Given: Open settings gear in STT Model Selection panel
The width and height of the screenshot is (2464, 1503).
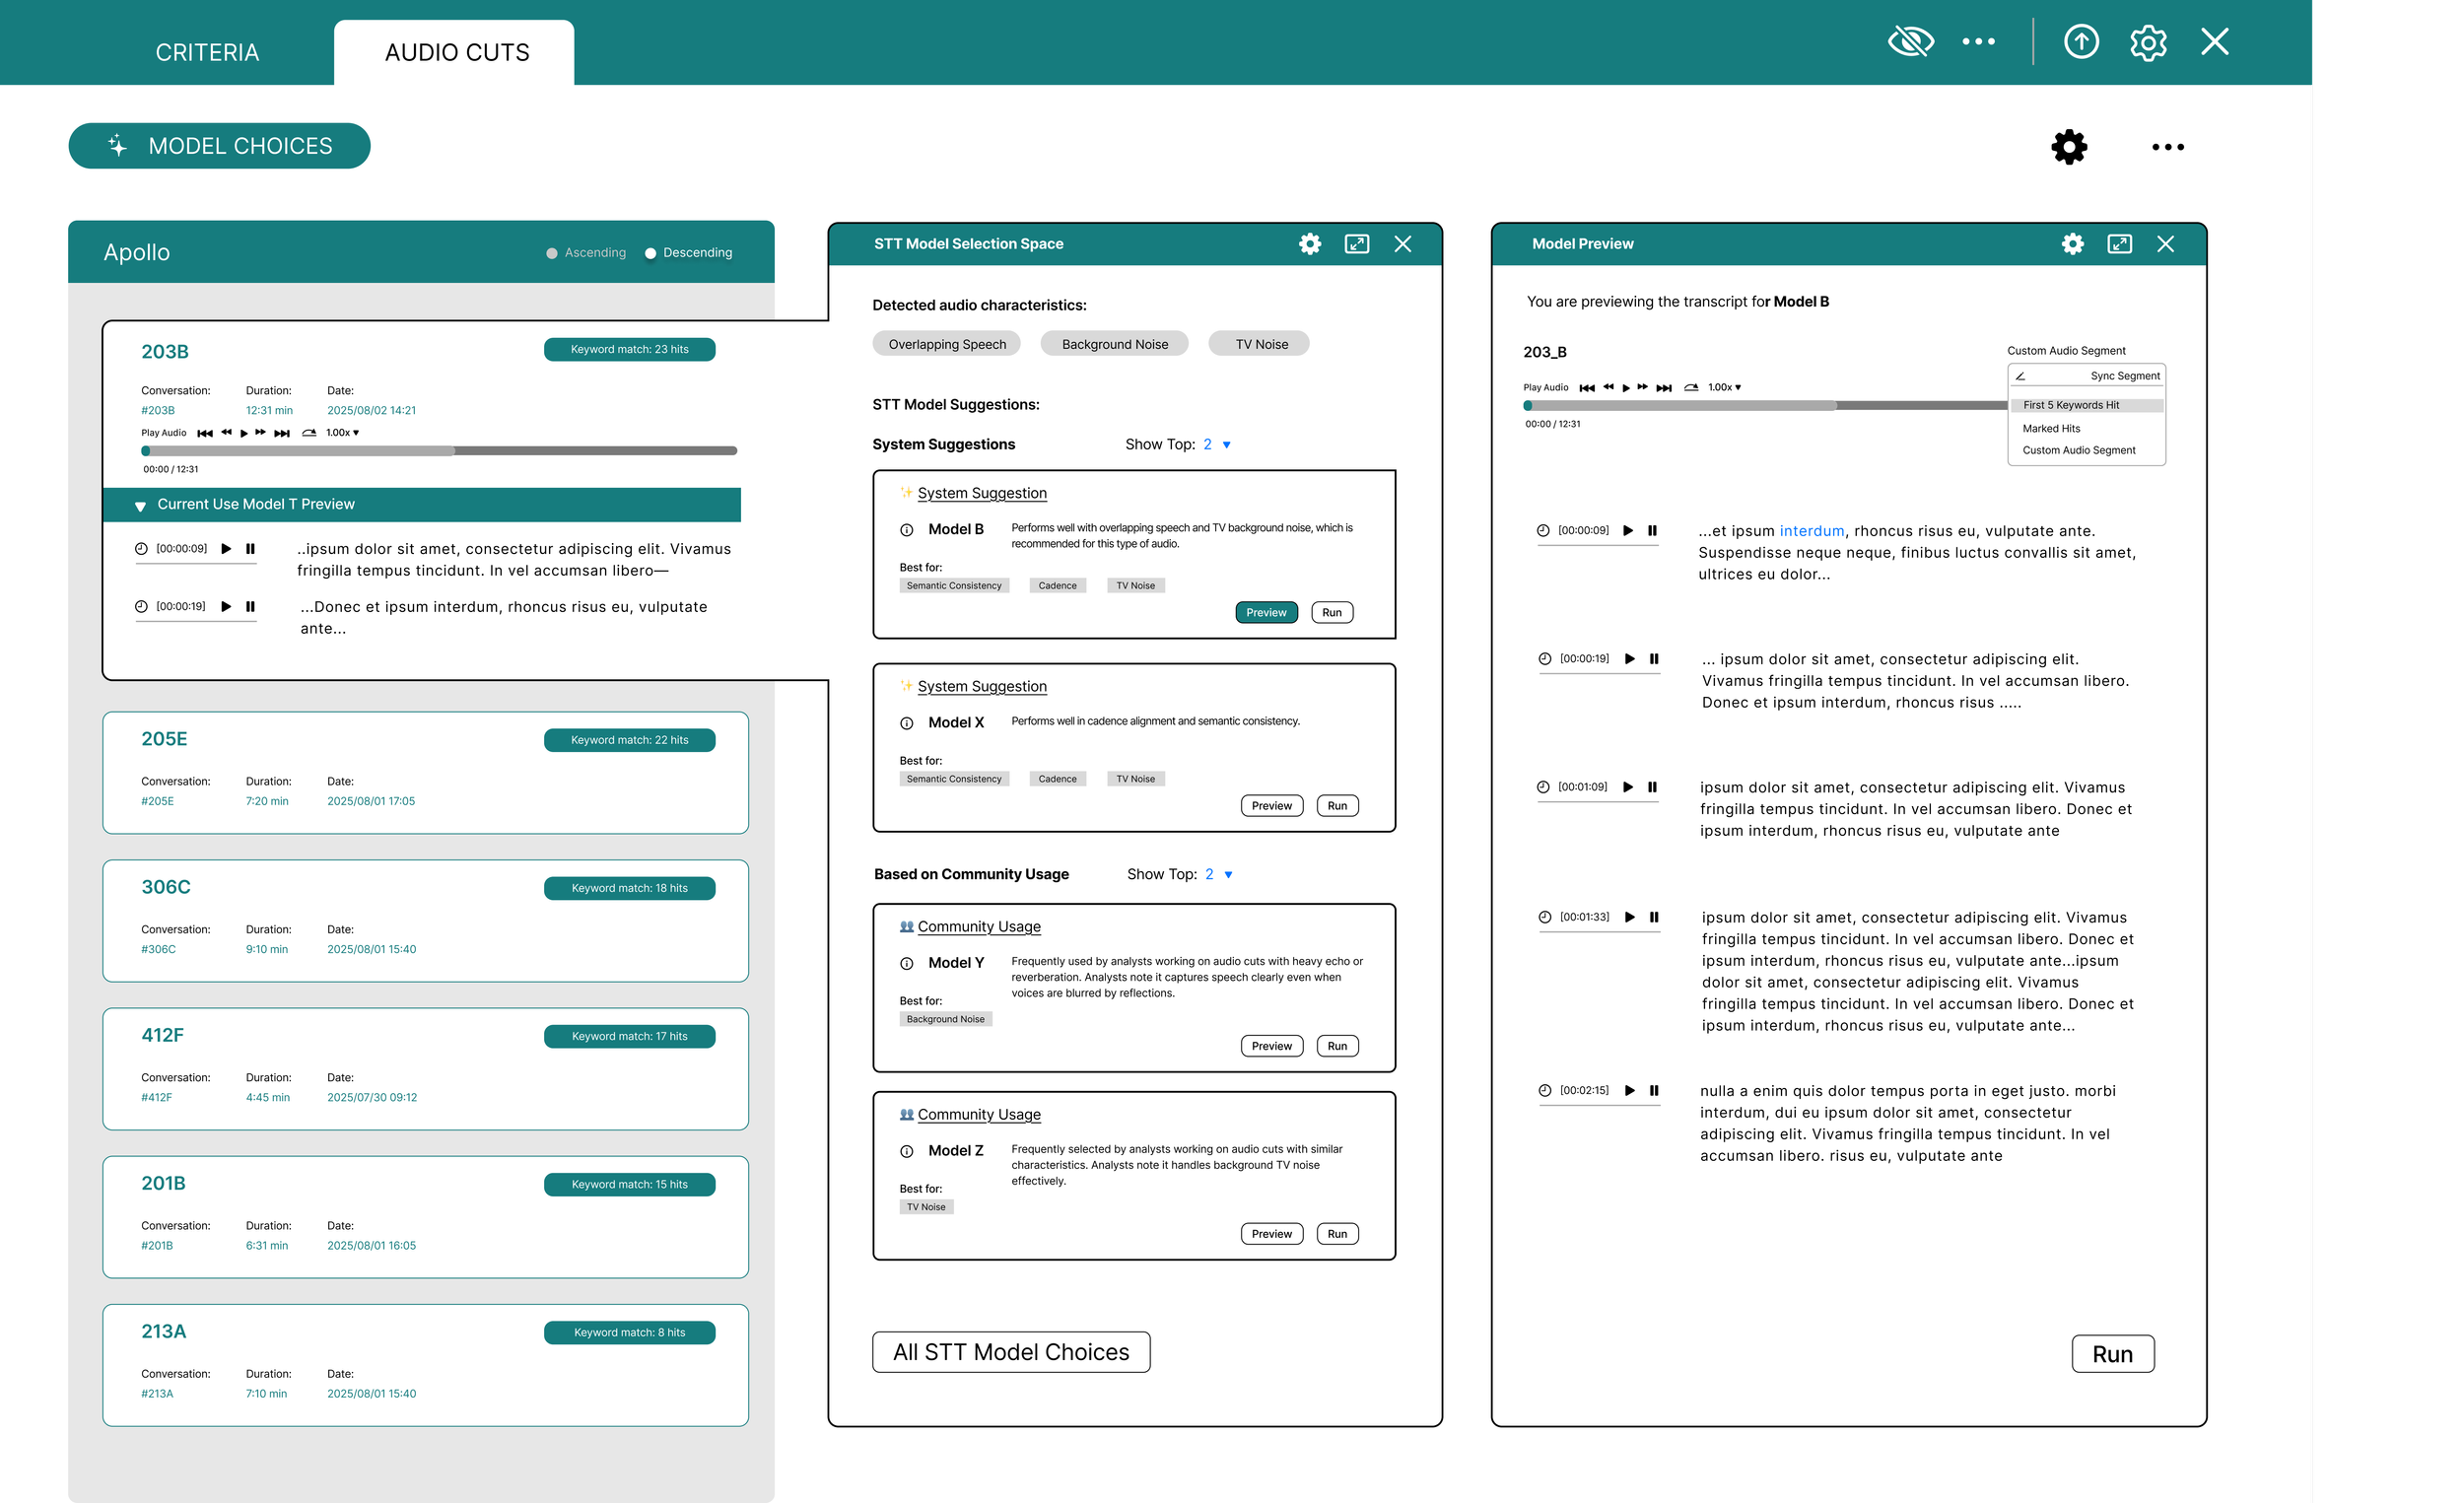Looking at the screenshot, I should click(x=1309, y=244).
